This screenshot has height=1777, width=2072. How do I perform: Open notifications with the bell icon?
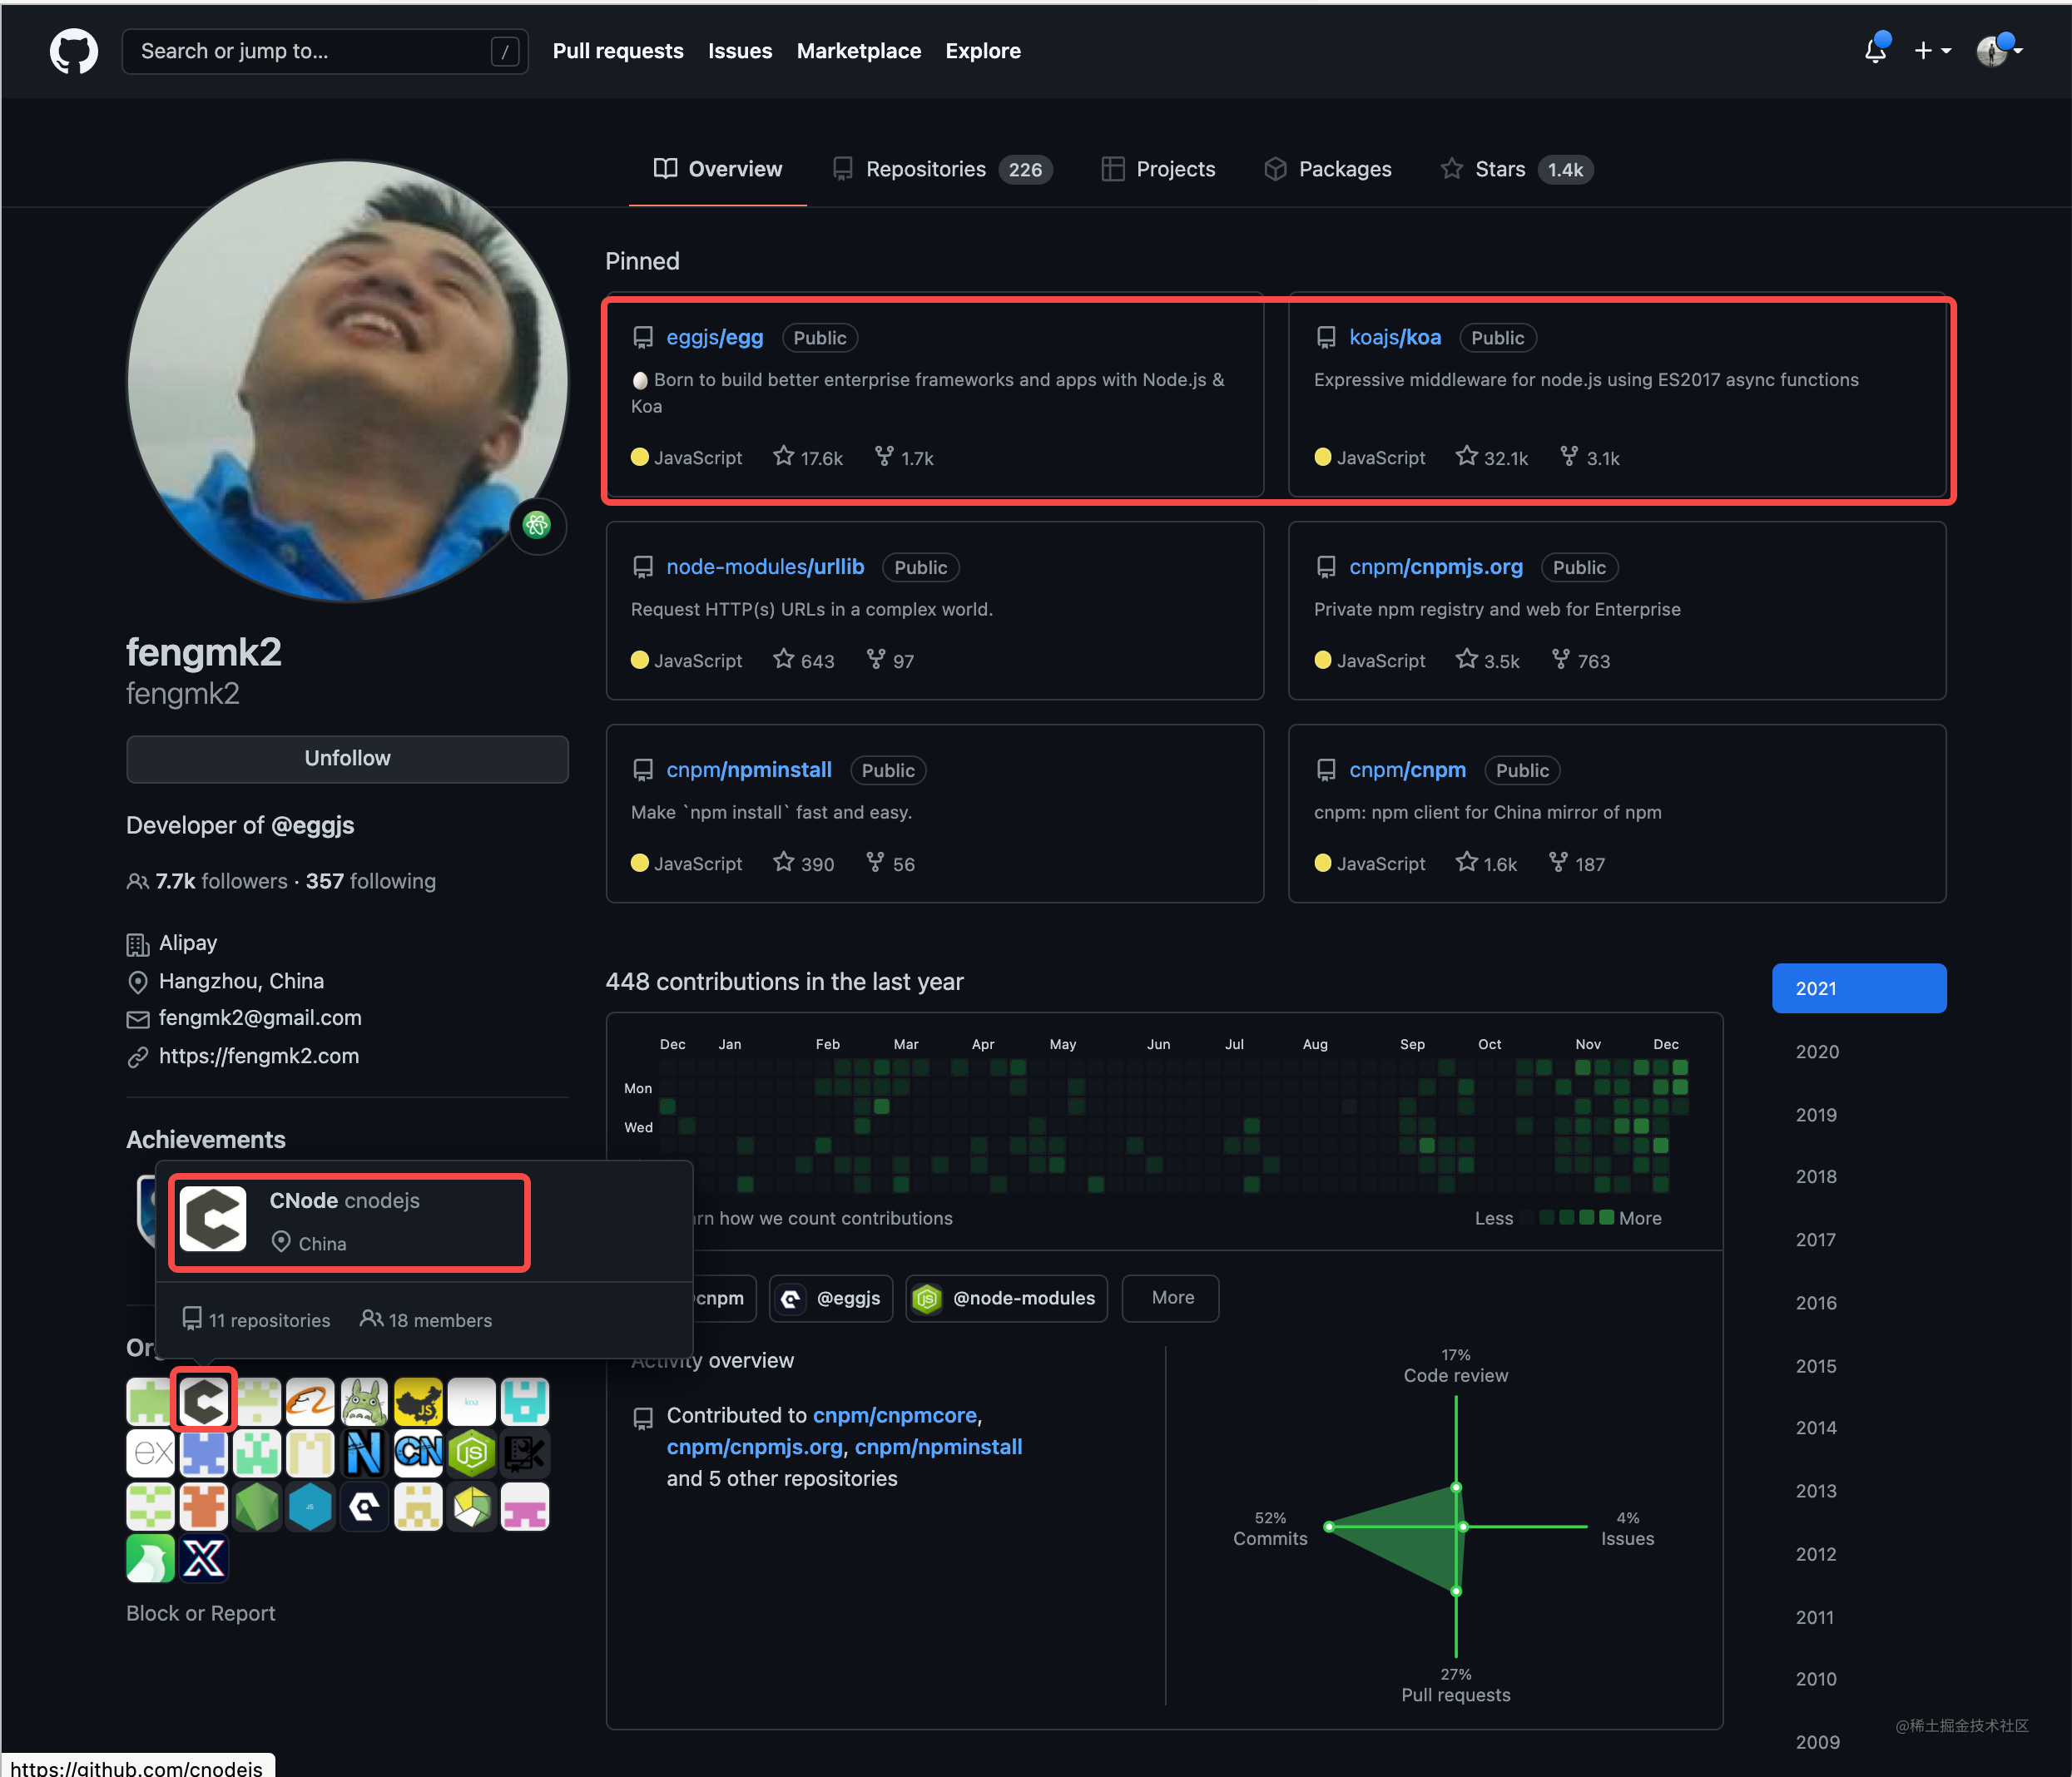(x=1875, y=50)
